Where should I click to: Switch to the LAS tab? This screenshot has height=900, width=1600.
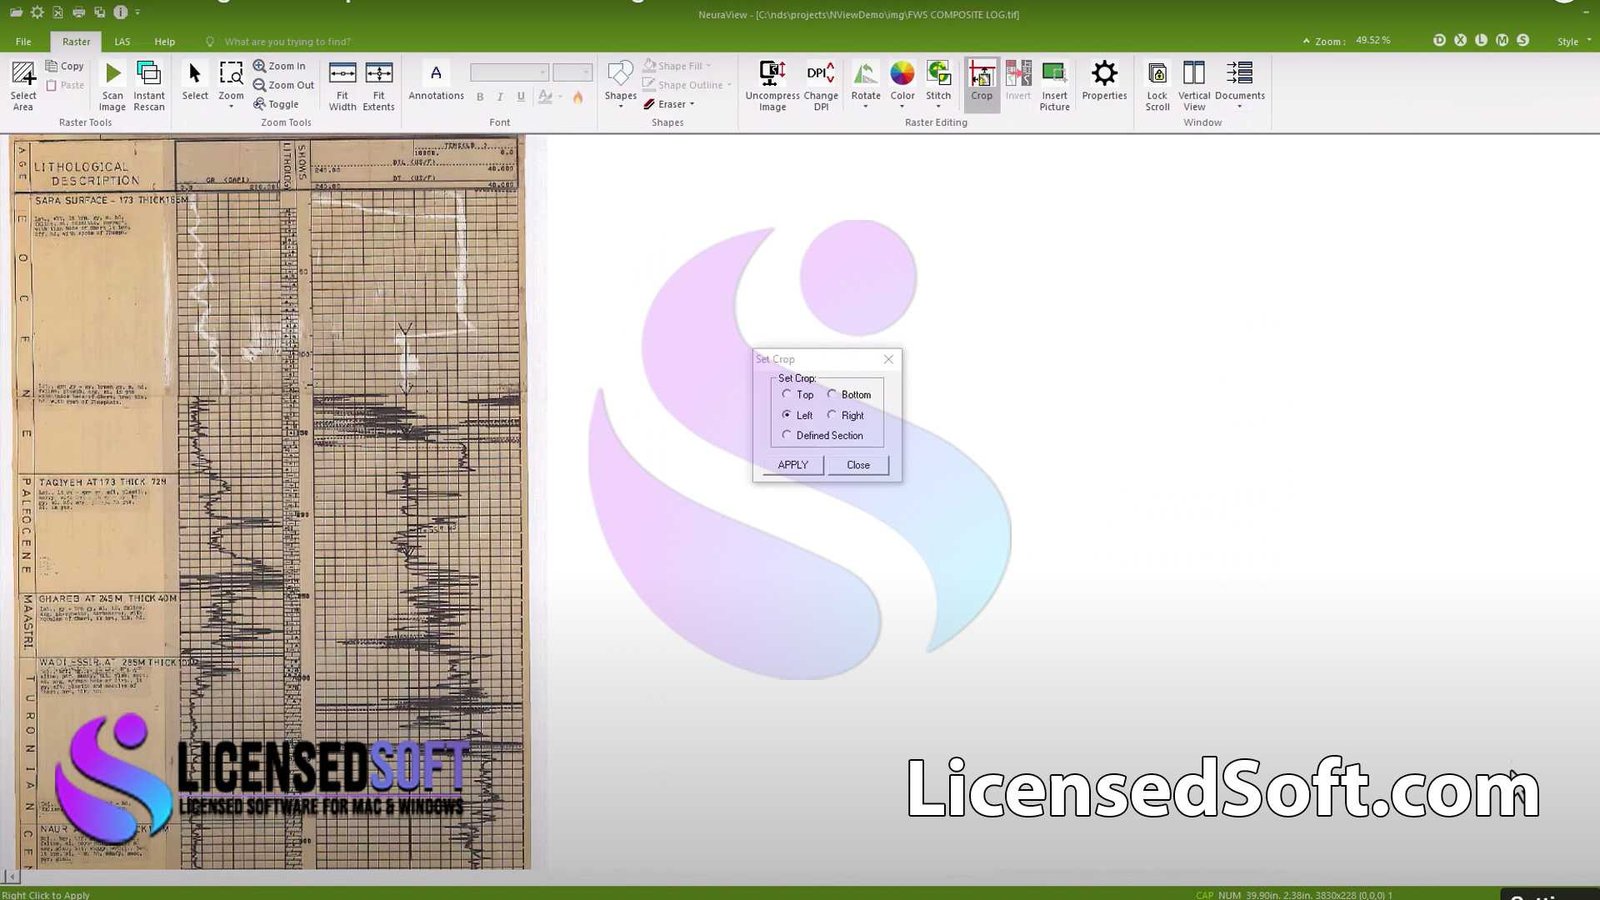click(x=122, y=41)
